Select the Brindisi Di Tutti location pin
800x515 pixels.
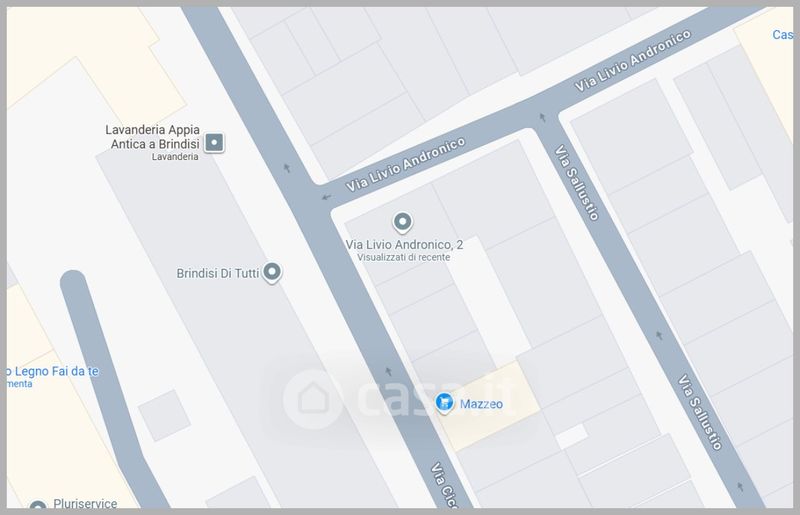pyautogui.click(x=272, y=273)
